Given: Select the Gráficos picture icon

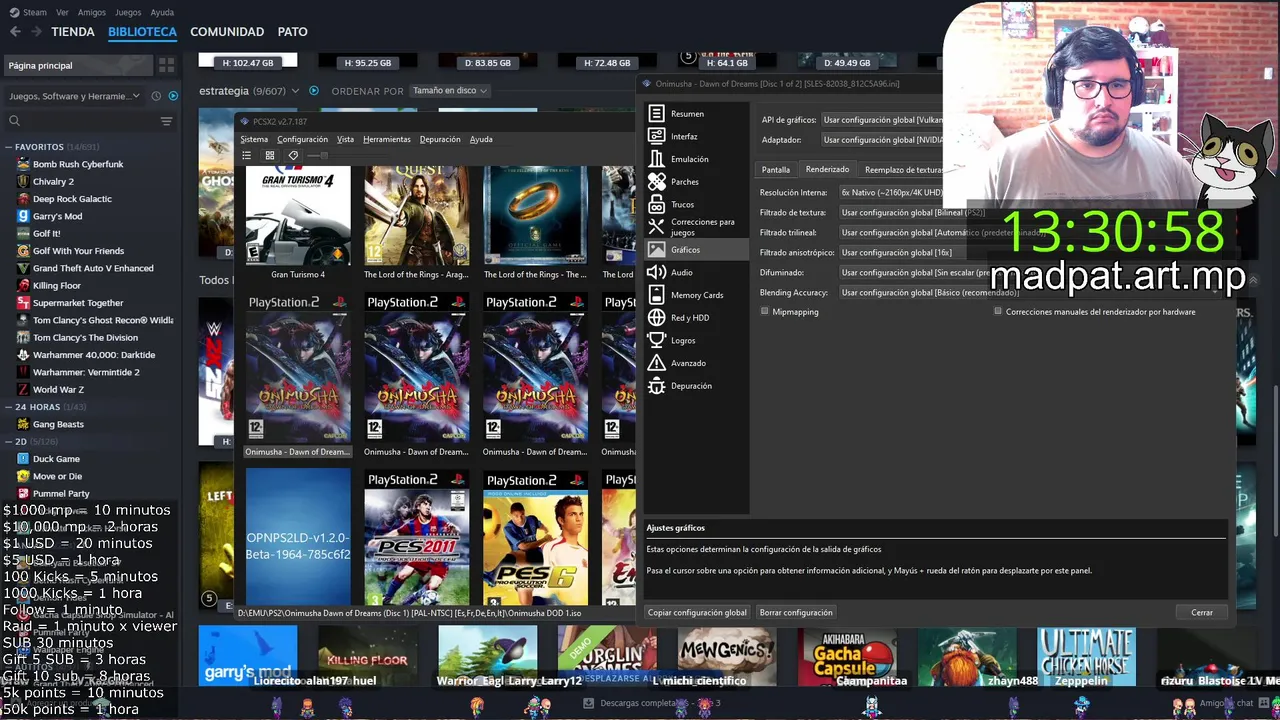Looking at the screenshot, I should click(656, 250).
